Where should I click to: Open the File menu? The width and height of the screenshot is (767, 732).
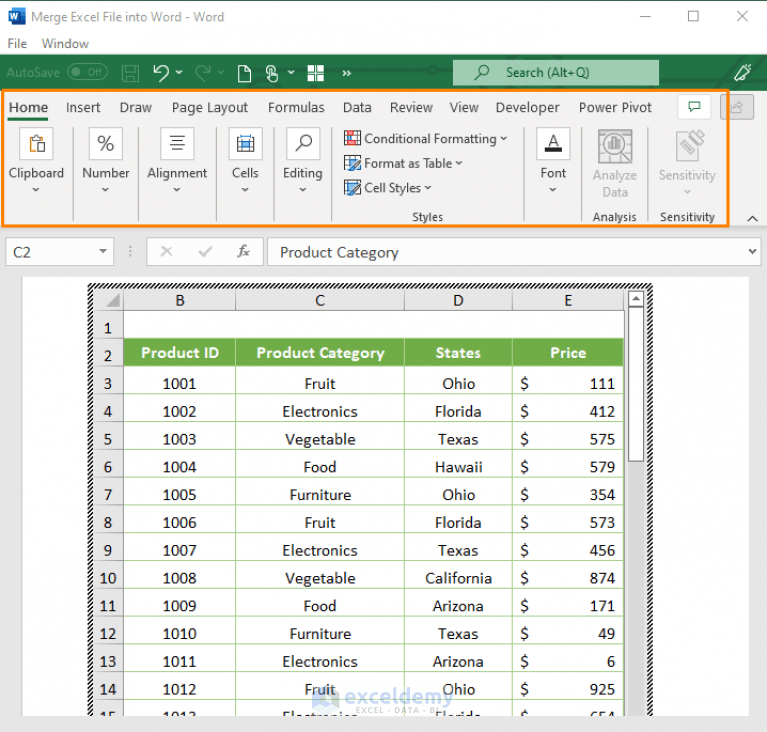pos(17,44)
